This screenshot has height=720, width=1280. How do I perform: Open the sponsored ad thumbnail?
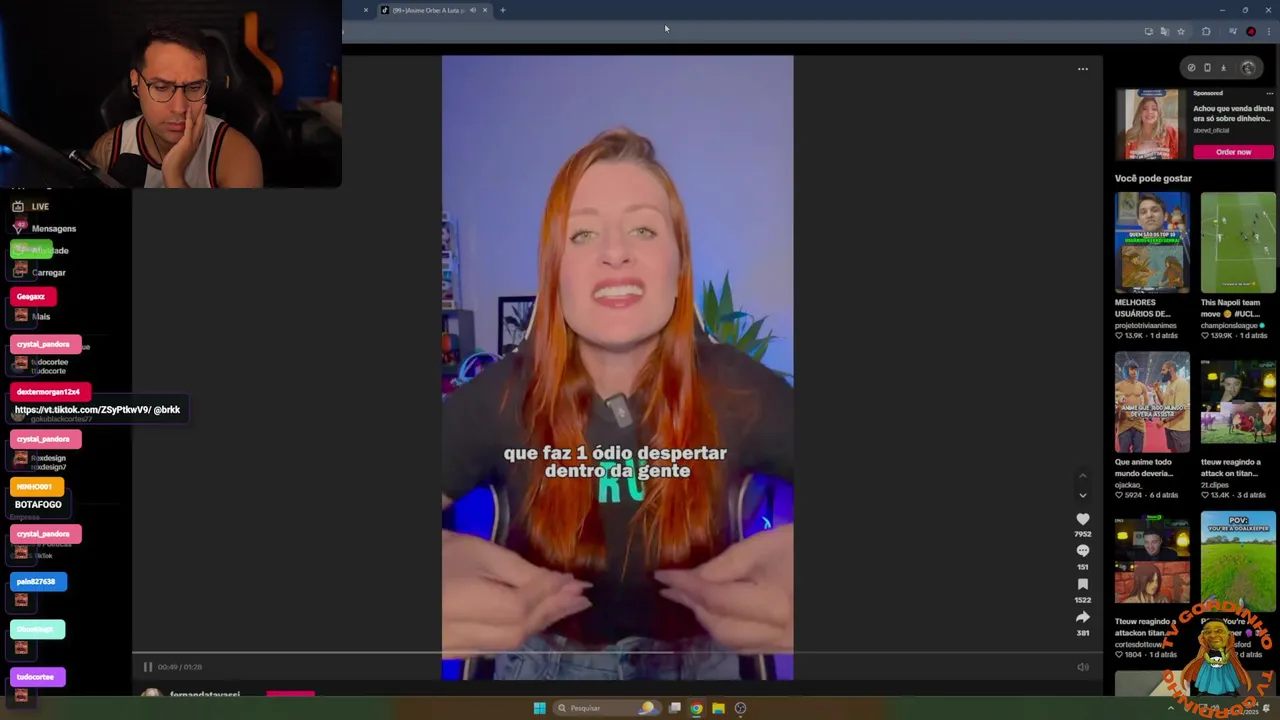(1151, 124)
